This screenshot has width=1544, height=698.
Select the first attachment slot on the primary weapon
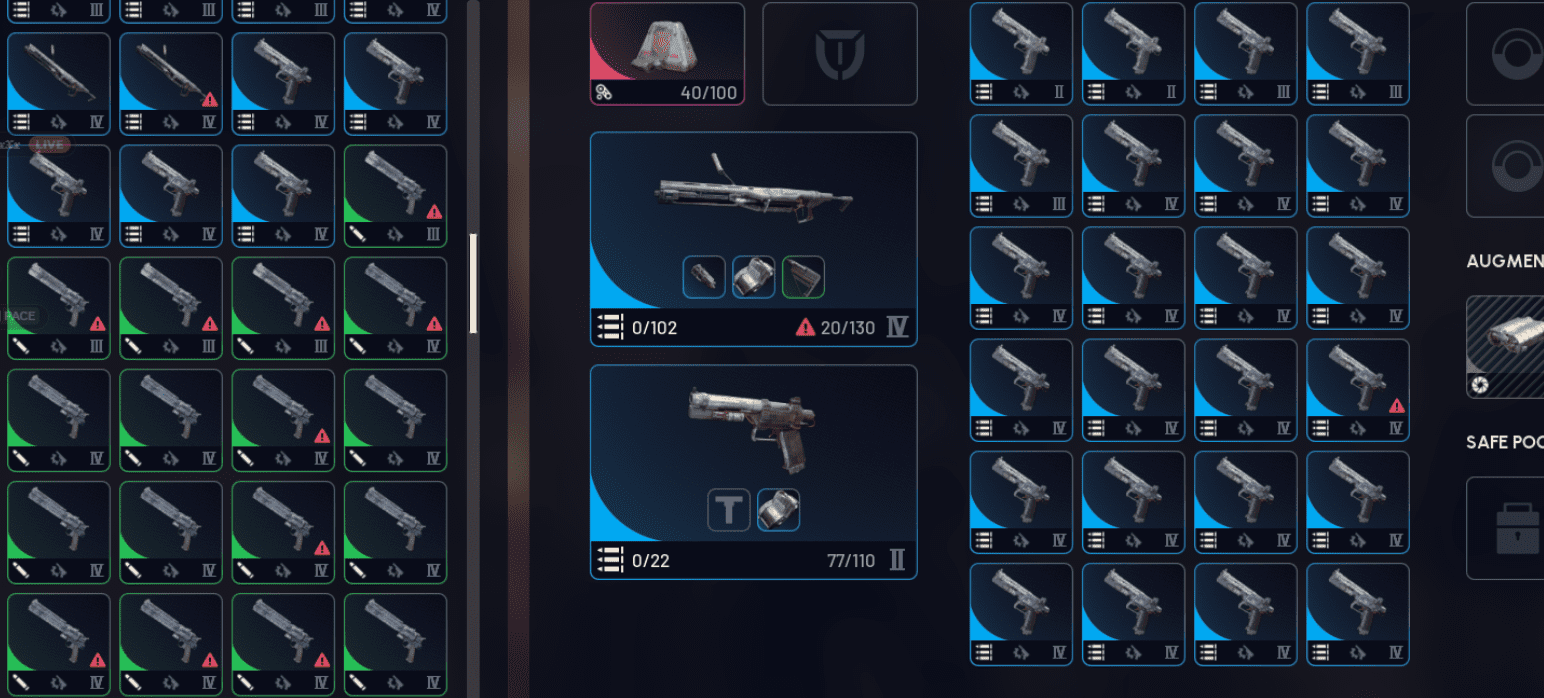click(x=704, y=277)
